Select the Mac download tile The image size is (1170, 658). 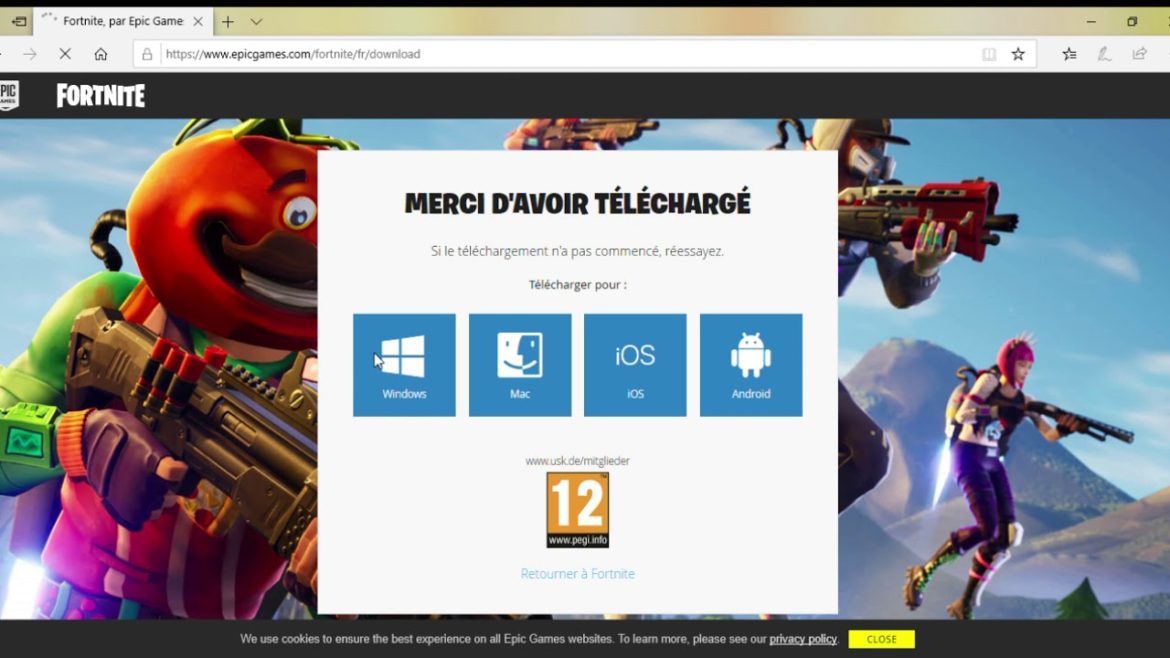pos(520,365)
